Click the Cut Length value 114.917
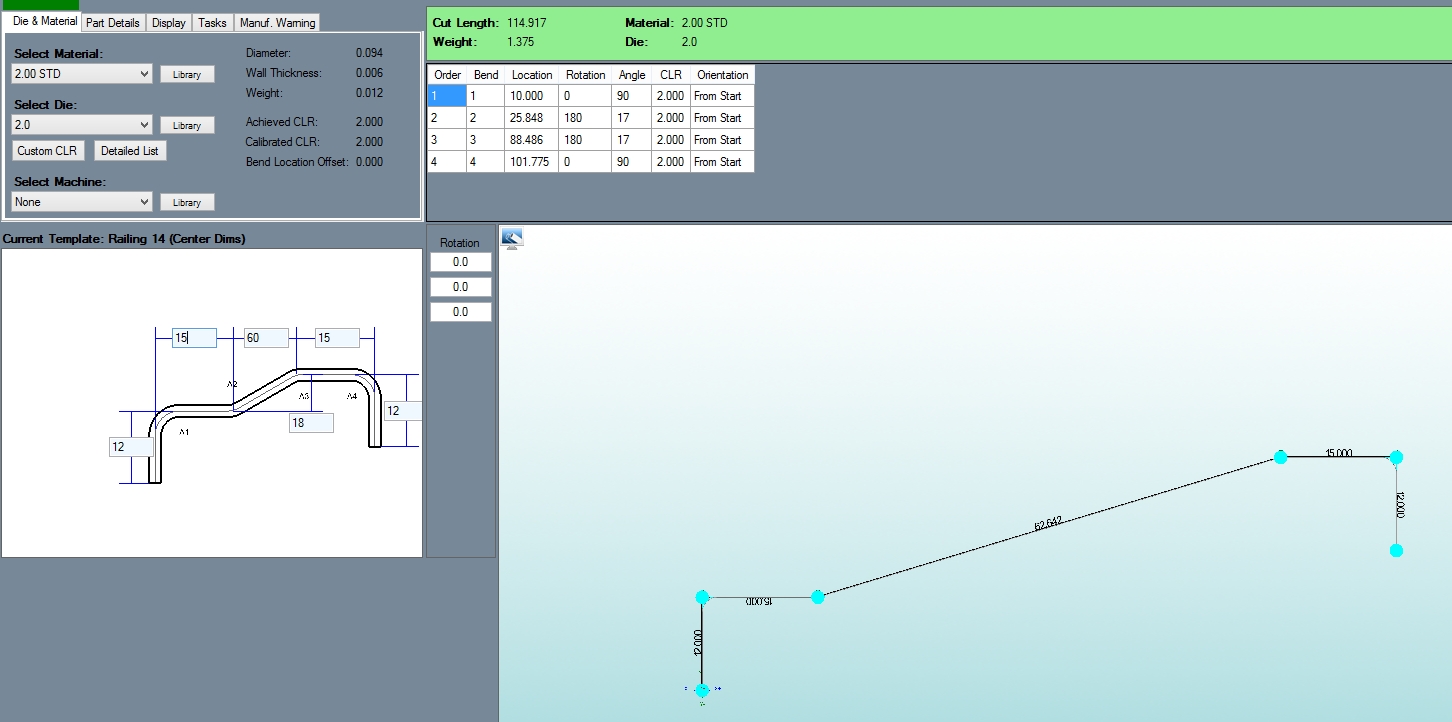The image size is (1452, 722). point(527,22)
